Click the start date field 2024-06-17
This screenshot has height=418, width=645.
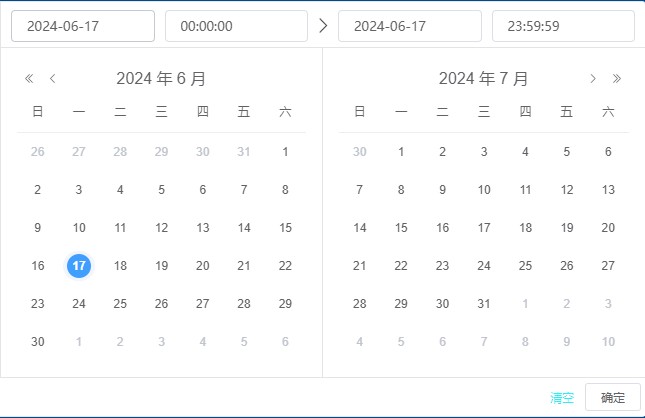pos(83,26)
